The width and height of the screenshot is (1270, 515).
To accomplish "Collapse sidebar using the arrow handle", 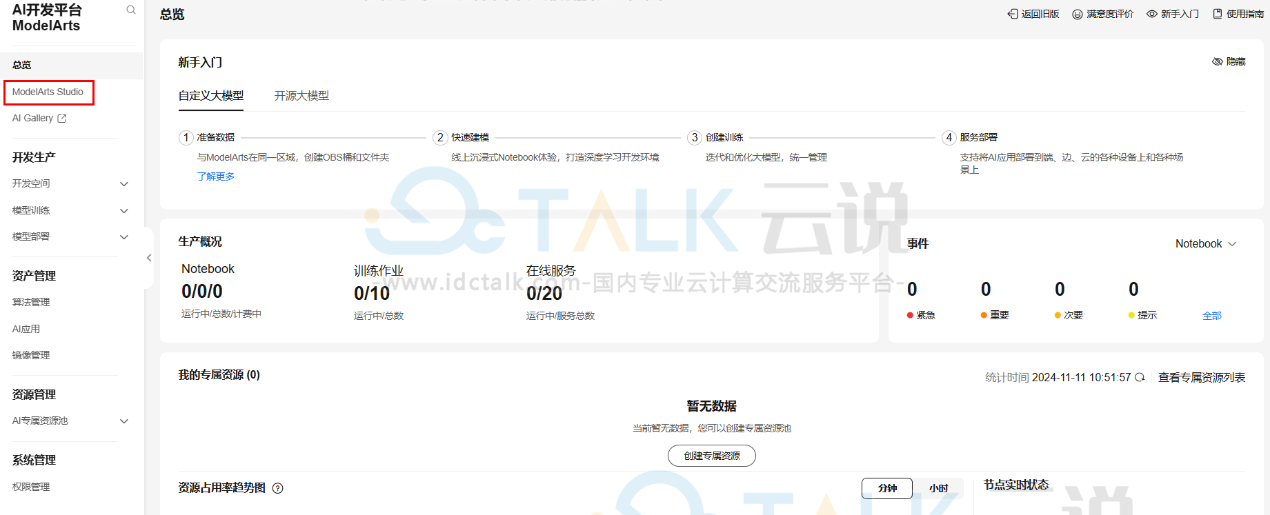I will pyautogui.click(x=149, y=257).
